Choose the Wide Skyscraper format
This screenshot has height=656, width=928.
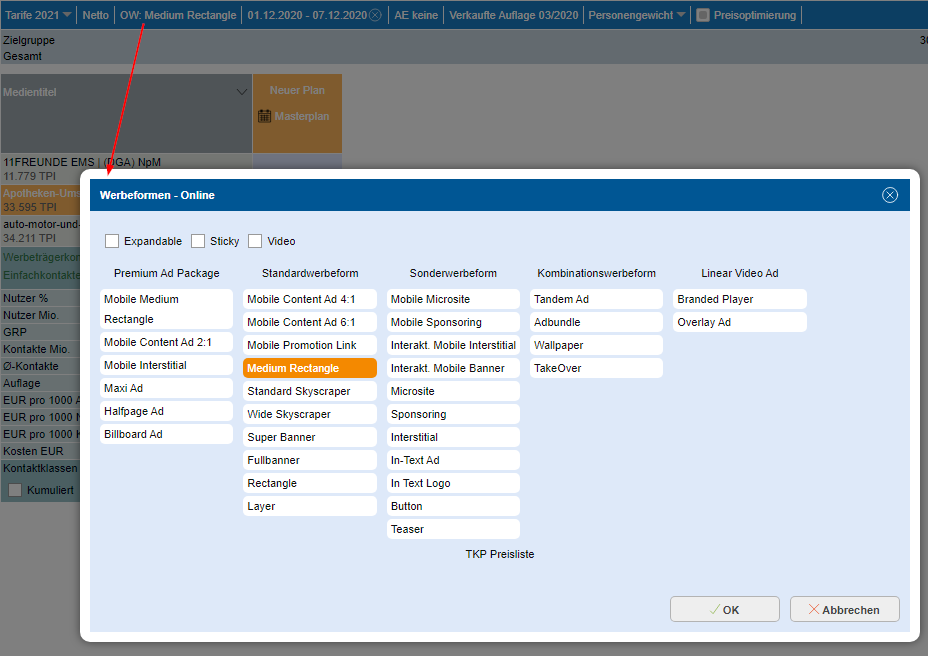pos(310,414)
